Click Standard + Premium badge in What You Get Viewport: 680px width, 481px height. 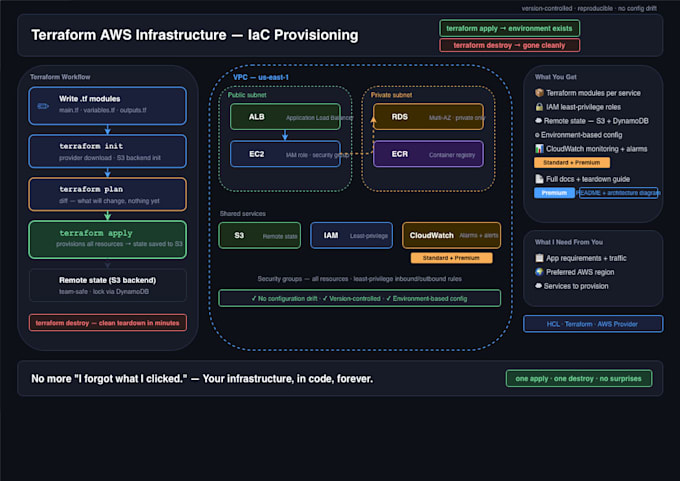click(x=572, y=163)
